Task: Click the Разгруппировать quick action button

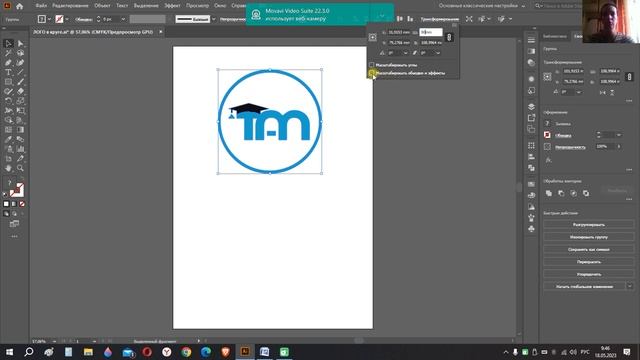Action: pos(589,224)
